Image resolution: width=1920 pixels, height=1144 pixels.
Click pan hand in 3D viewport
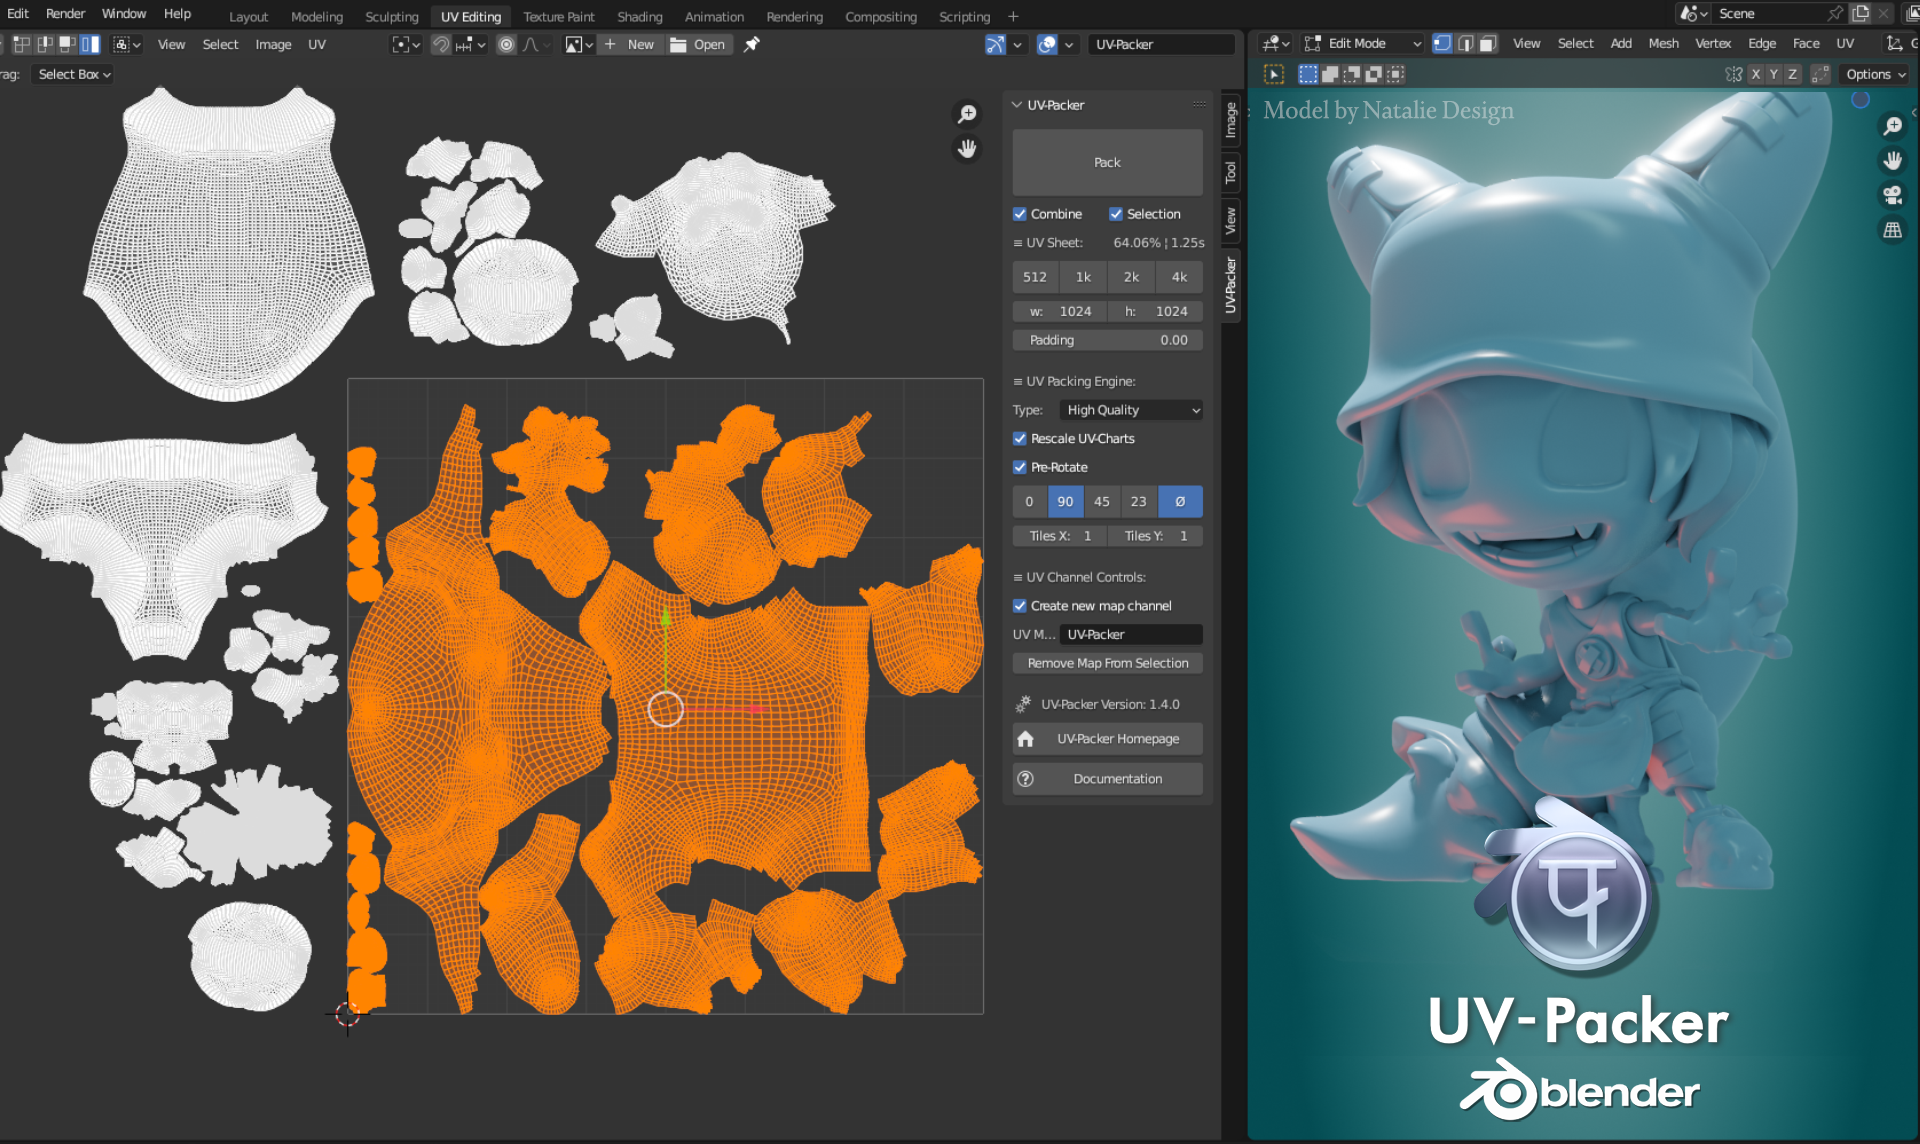pyautogui.click(x=1892, y=160)
